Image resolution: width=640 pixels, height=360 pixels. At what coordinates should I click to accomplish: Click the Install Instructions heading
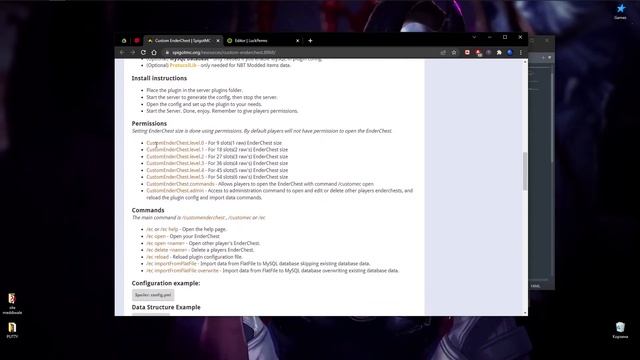coord(159,78)
